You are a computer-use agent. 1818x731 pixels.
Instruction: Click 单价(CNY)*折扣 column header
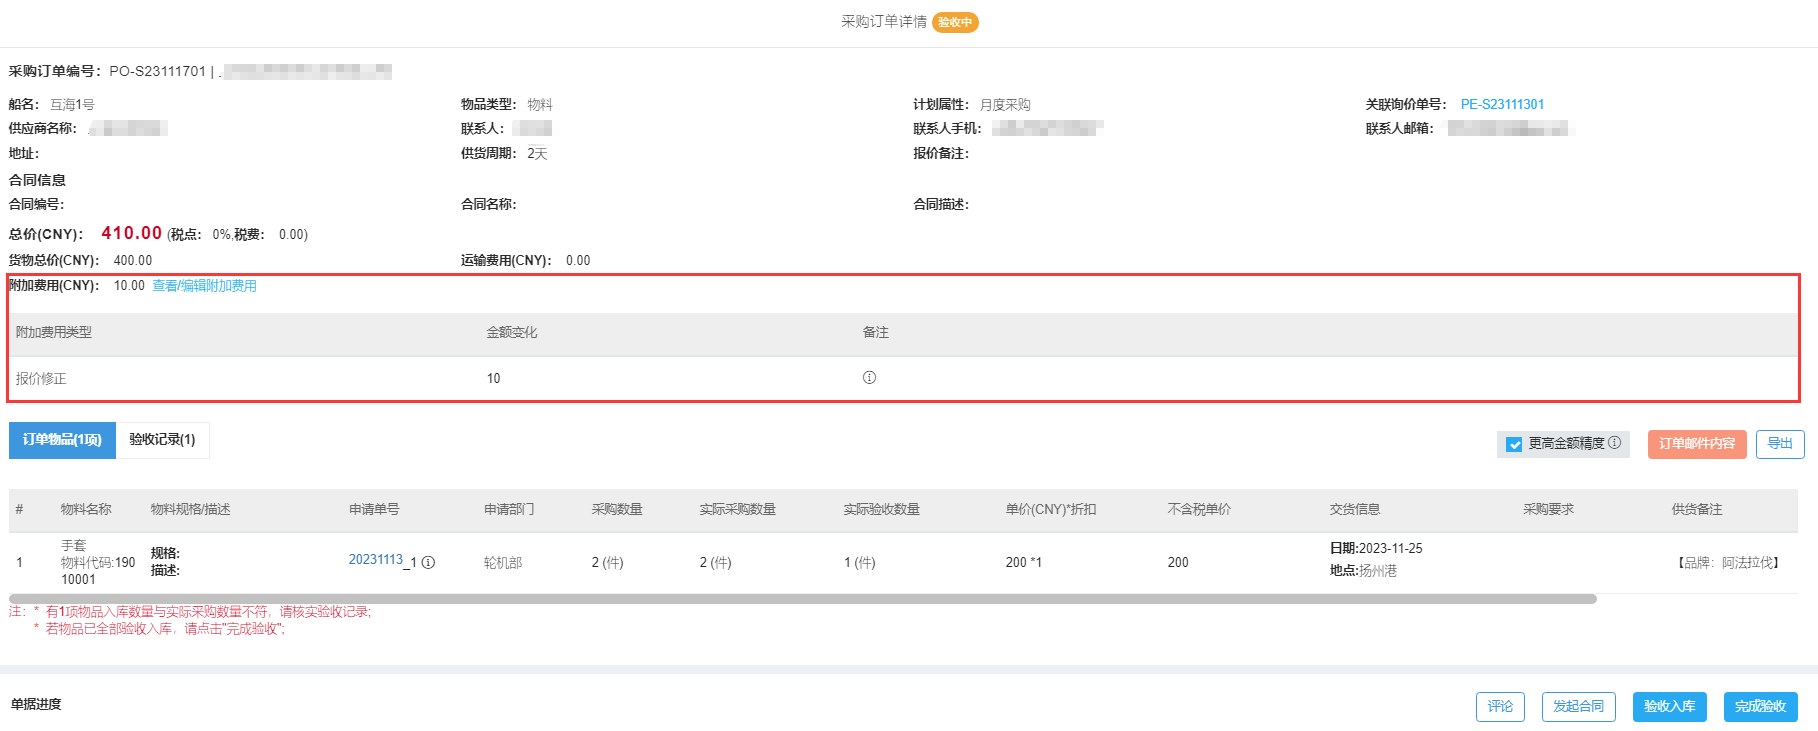click(x=1051, y=509)
